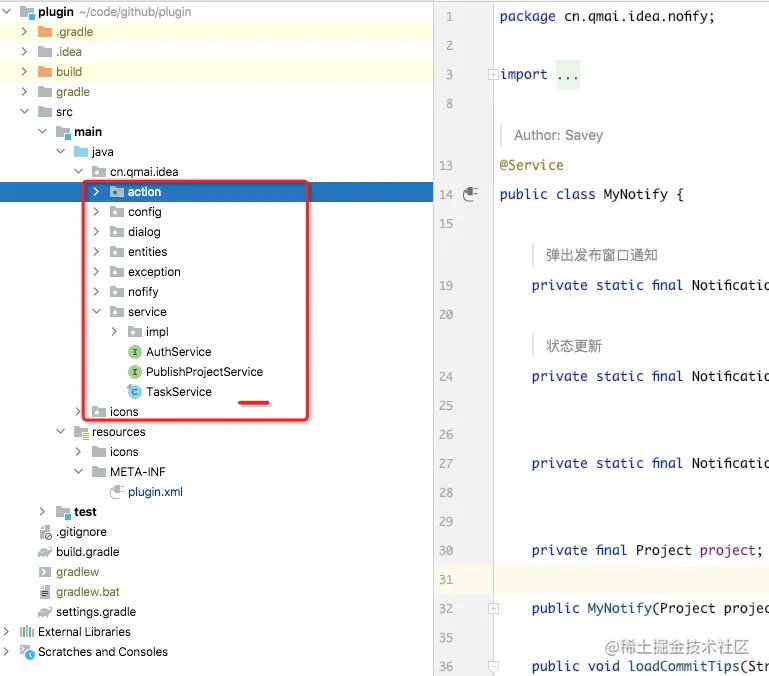Click the MyNotify class name at line 14
The image size is (769, 676).
click(x=635, y=194)
